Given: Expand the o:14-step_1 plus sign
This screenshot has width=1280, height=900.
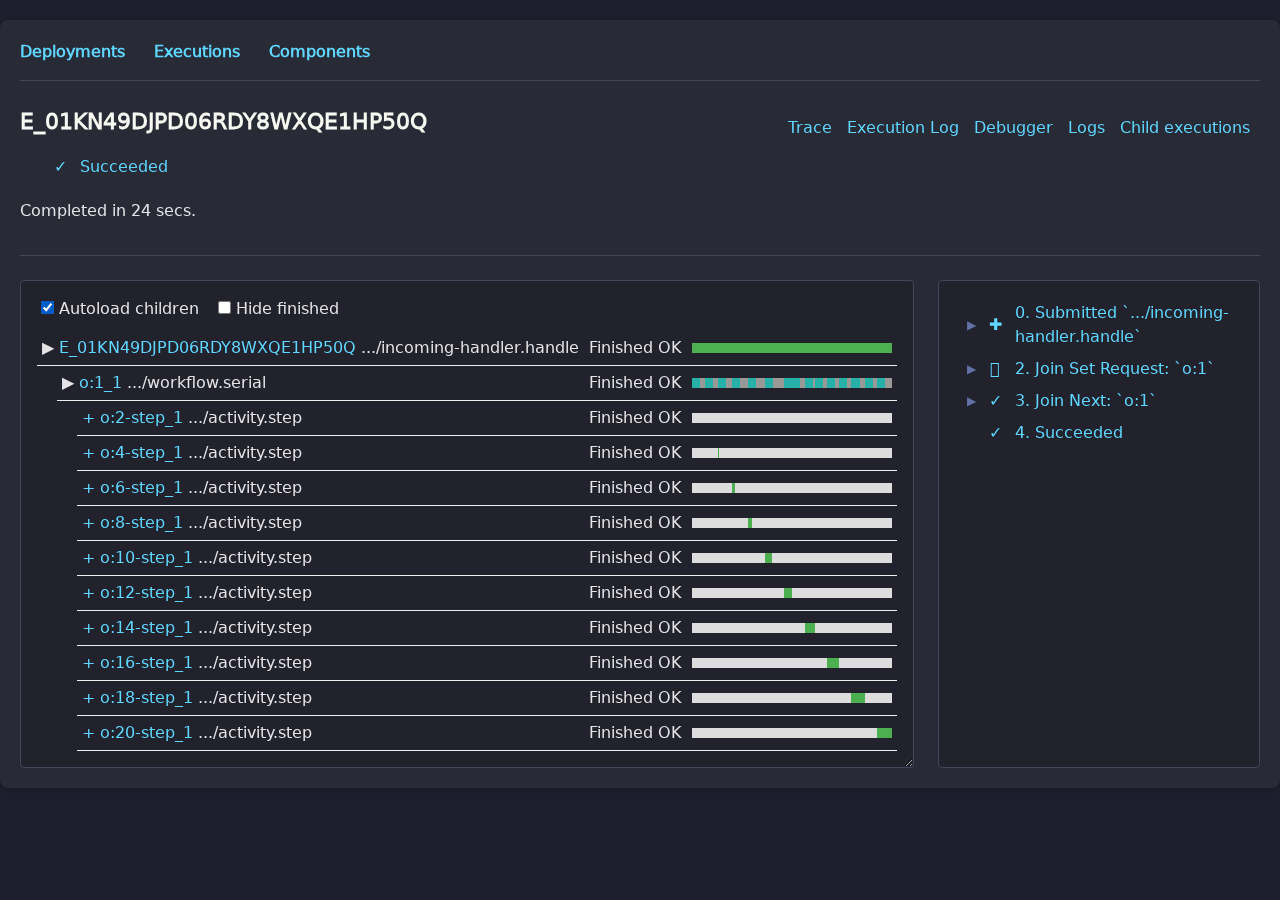Looking at the screenshot, I should point(88,628).
